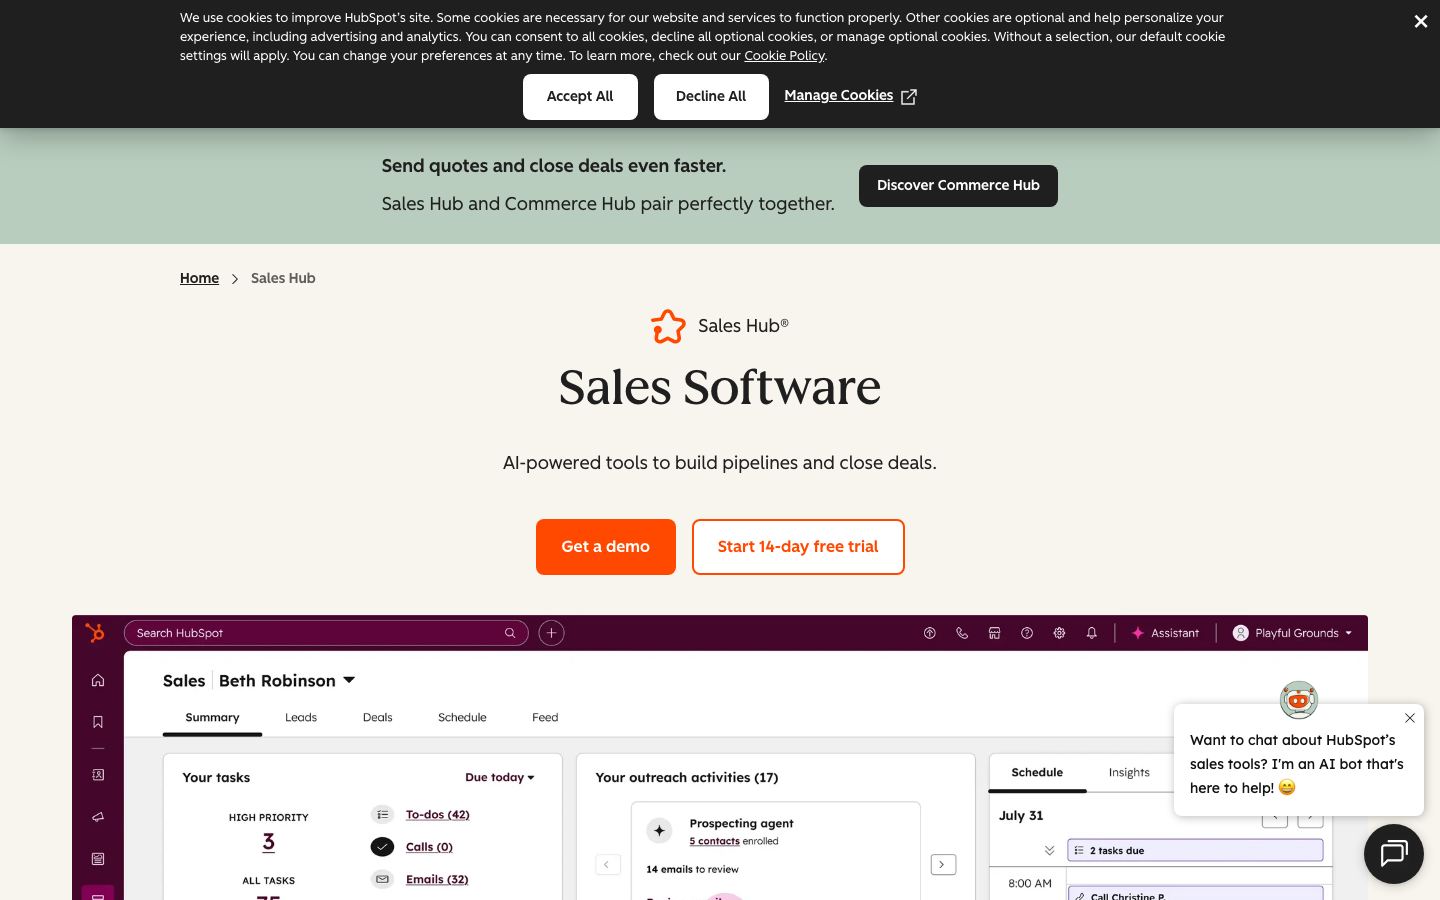
Task: Open the 5 contacts link
Action: tap(714, 841)
